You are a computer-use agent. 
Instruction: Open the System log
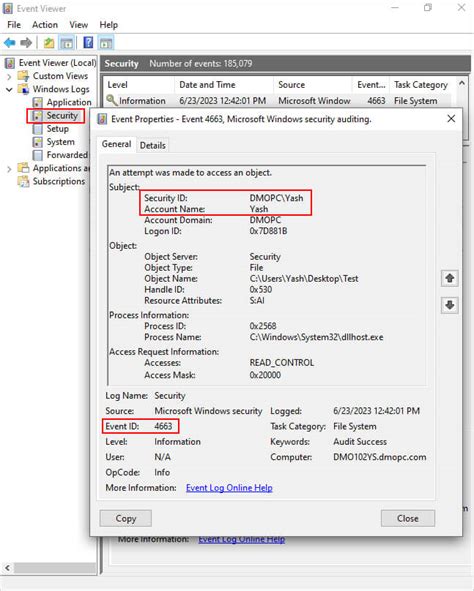[61, 142]
